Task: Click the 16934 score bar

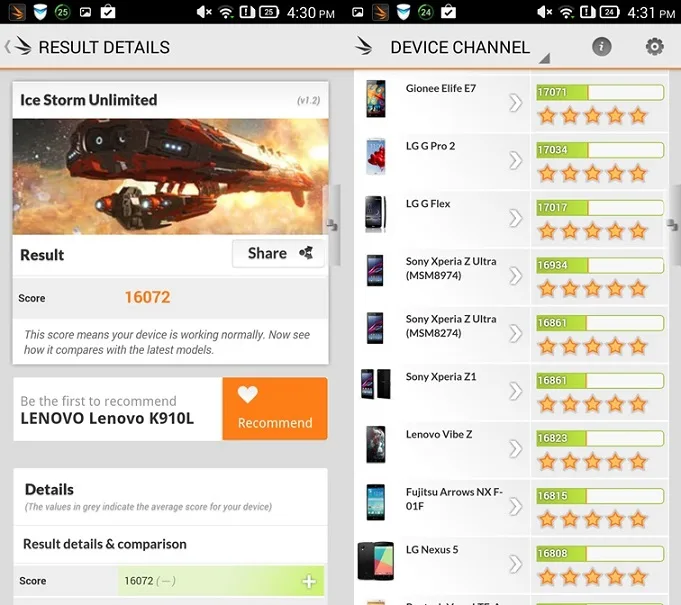Action: coord(600,265)
